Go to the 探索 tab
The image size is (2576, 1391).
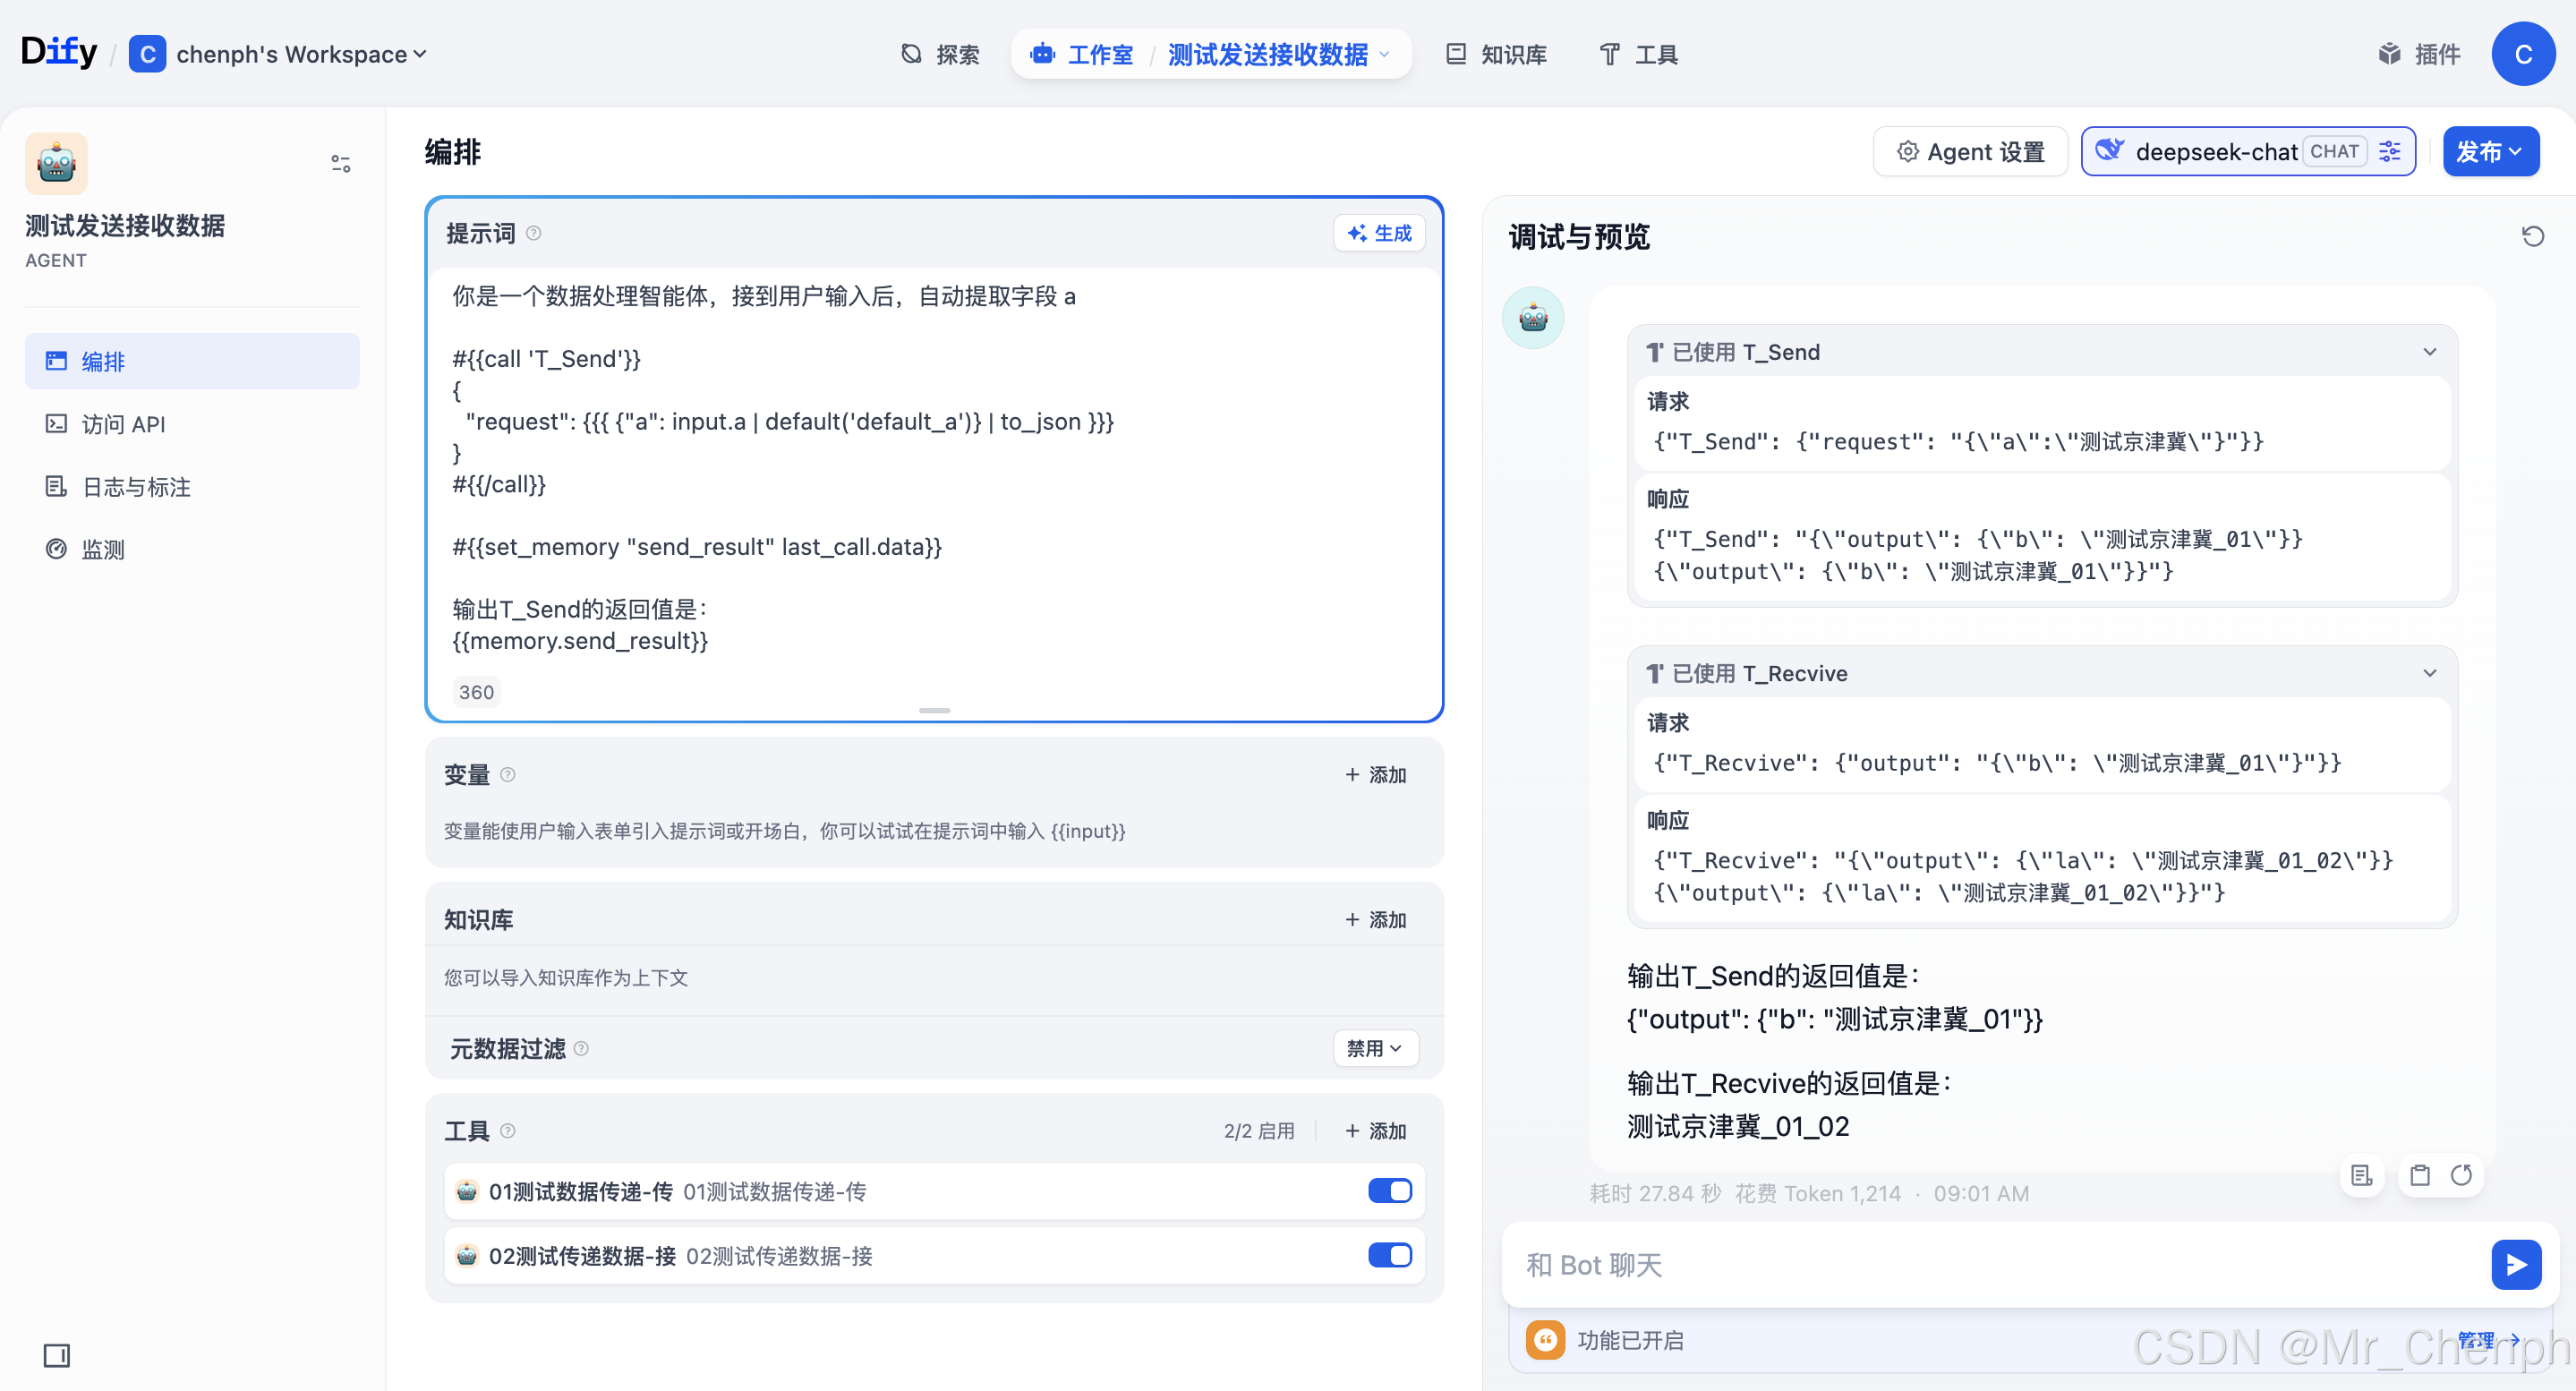[x=940, y=54]
